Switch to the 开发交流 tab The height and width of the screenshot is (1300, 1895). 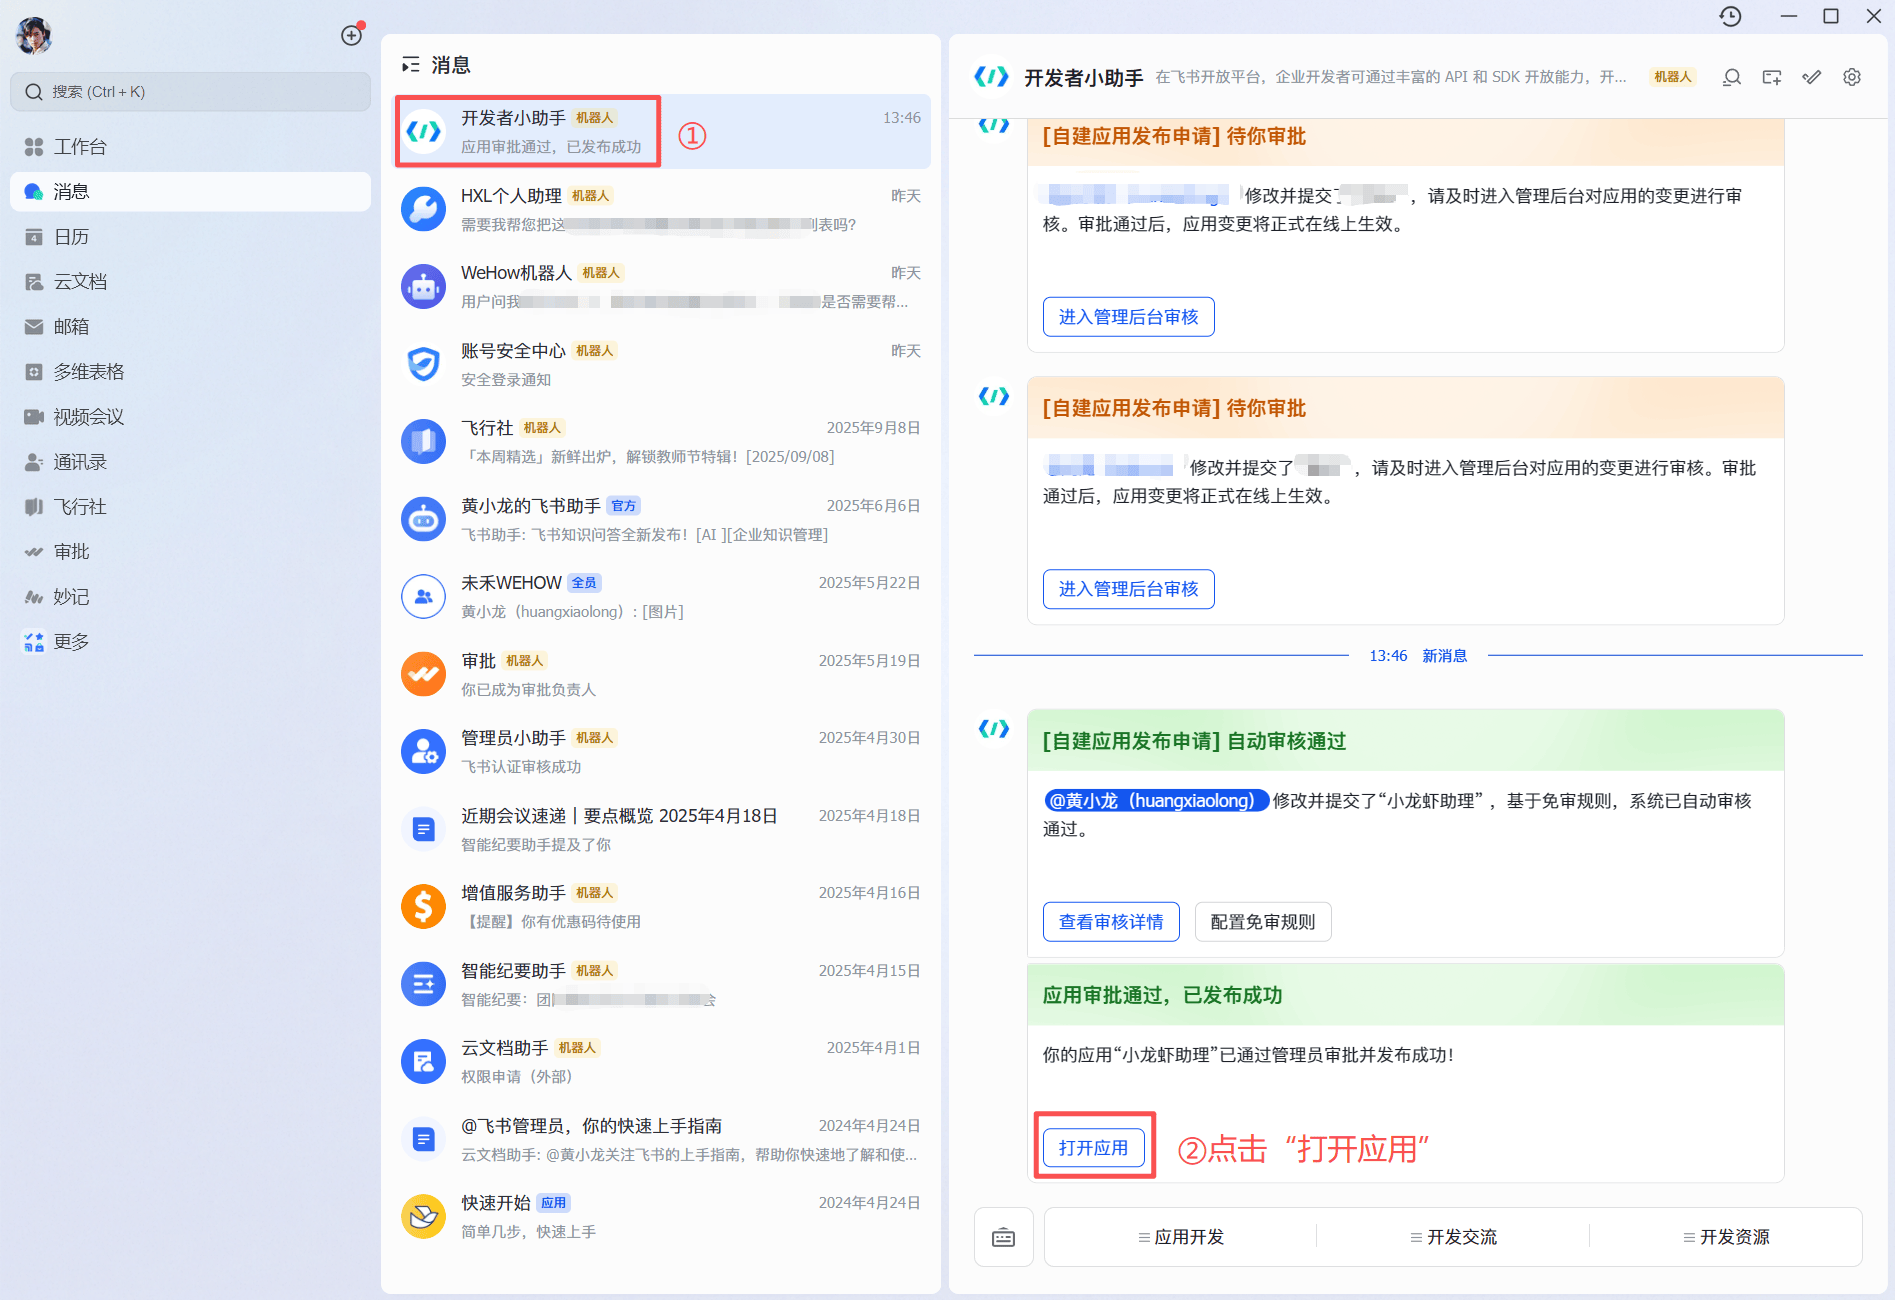1455,1237
